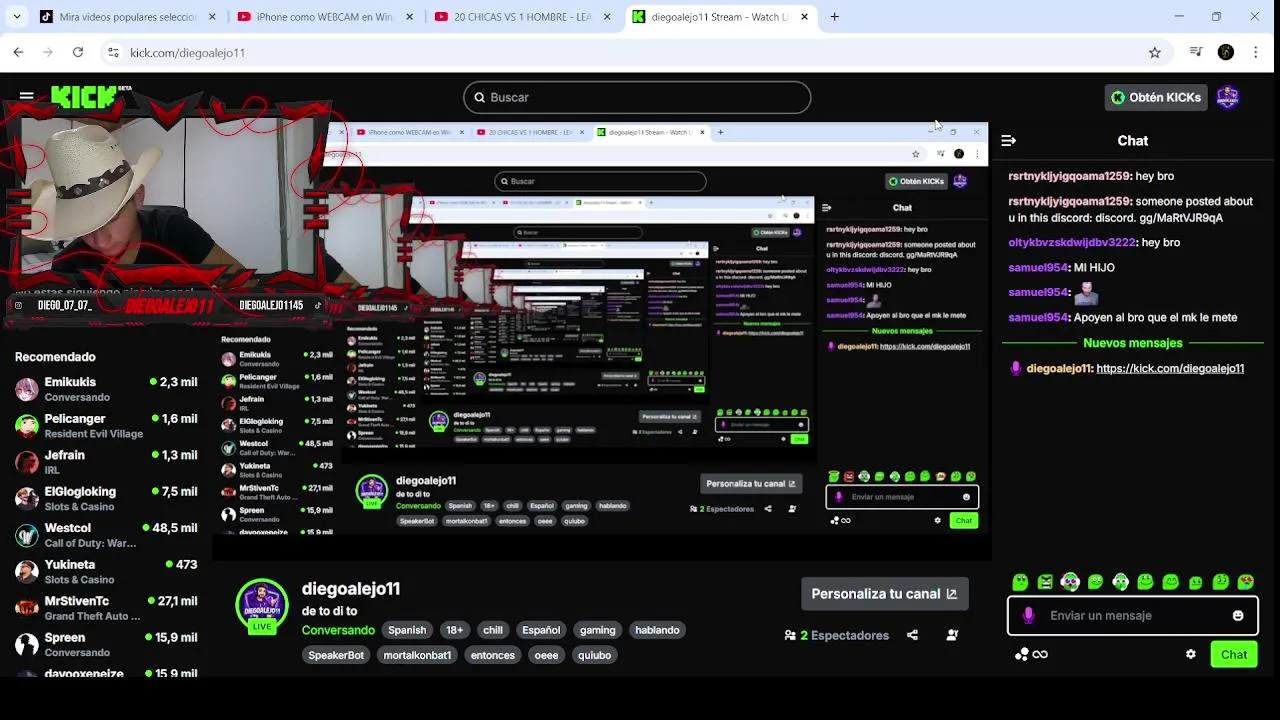
Task: Select the mortalkonbat1 tag
Action: coord(417,655)
